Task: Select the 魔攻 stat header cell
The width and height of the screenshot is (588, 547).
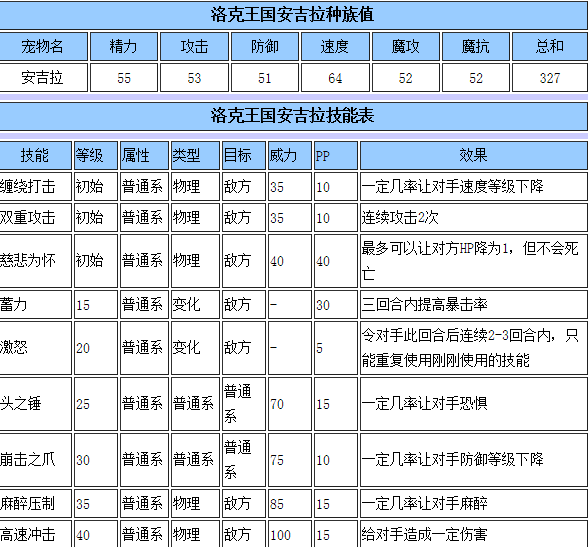Action: click(405, 46)
